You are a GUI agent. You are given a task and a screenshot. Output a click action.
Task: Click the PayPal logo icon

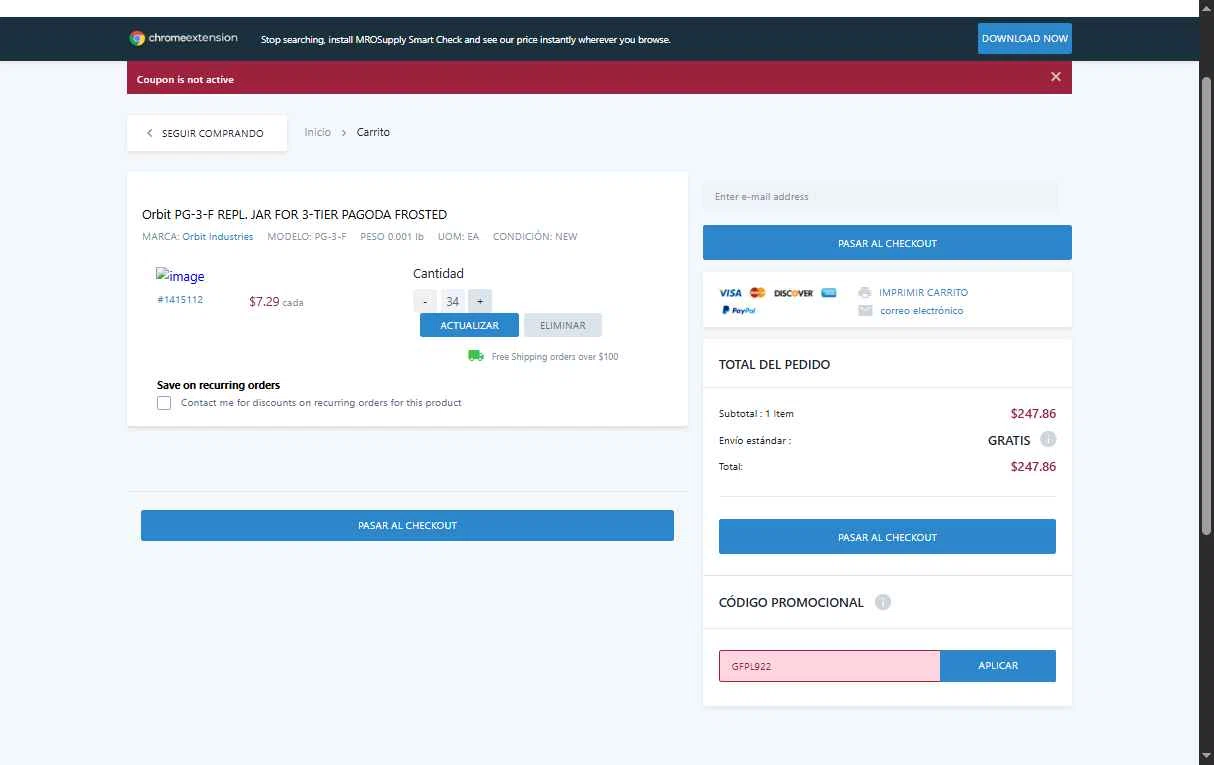739,311
